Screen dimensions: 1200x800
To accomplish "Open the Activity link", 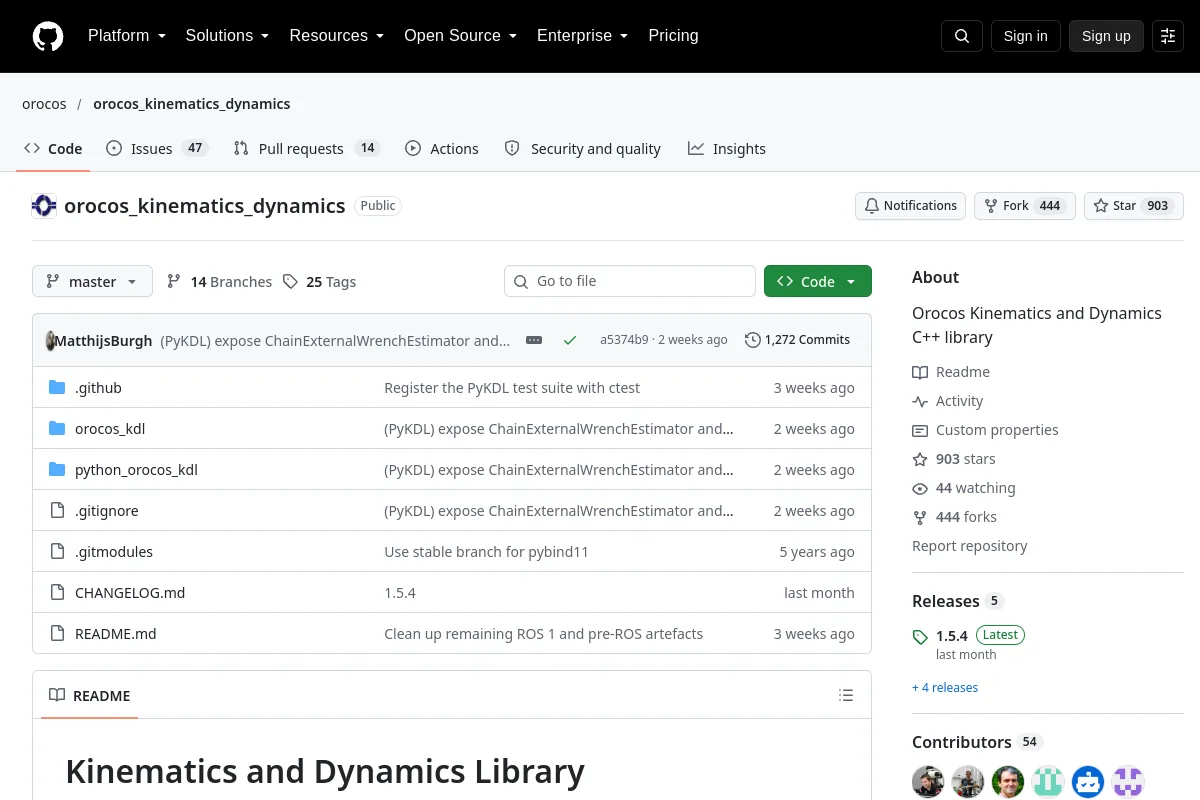I will [x=948, y=401].
